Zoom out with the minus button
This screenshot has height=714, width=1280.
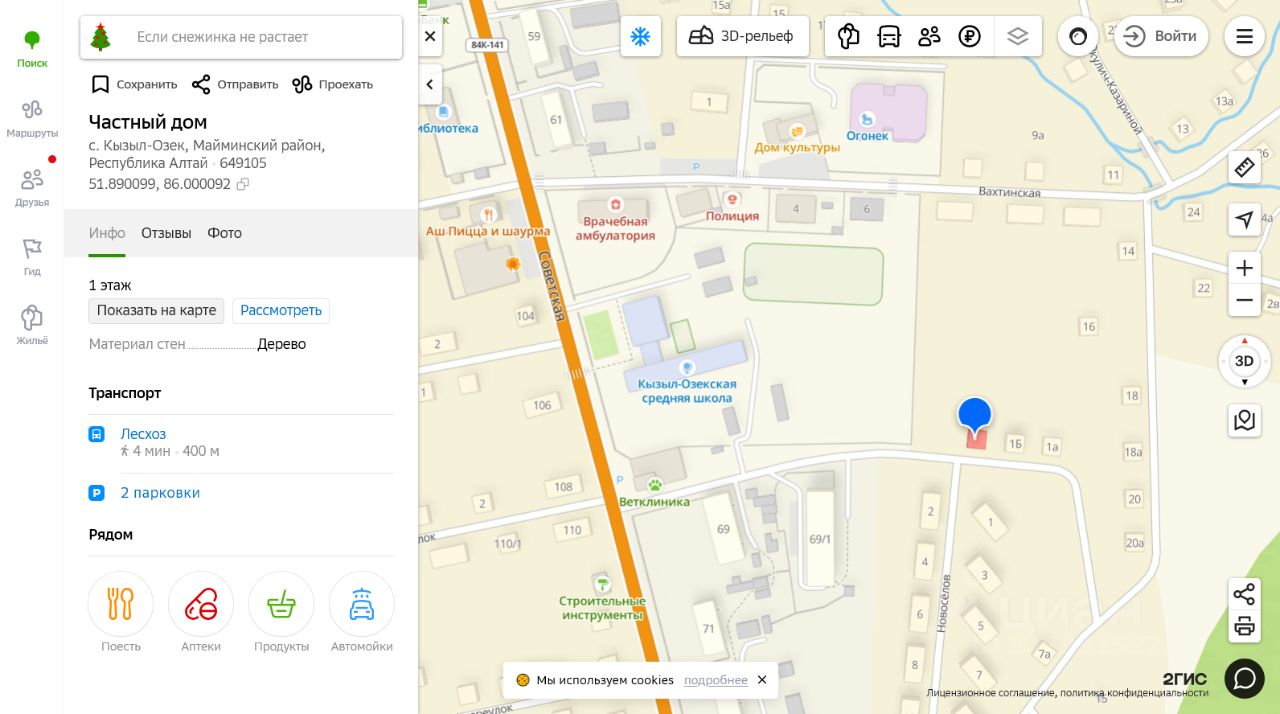1244,300
